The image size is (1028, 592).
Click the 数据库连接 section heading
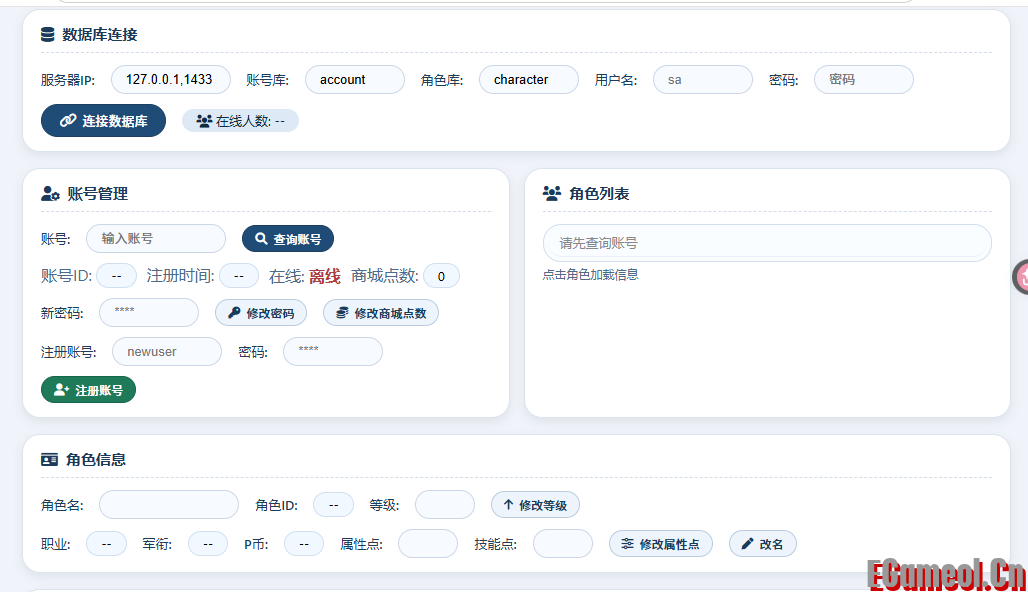(x=100, y=35)
